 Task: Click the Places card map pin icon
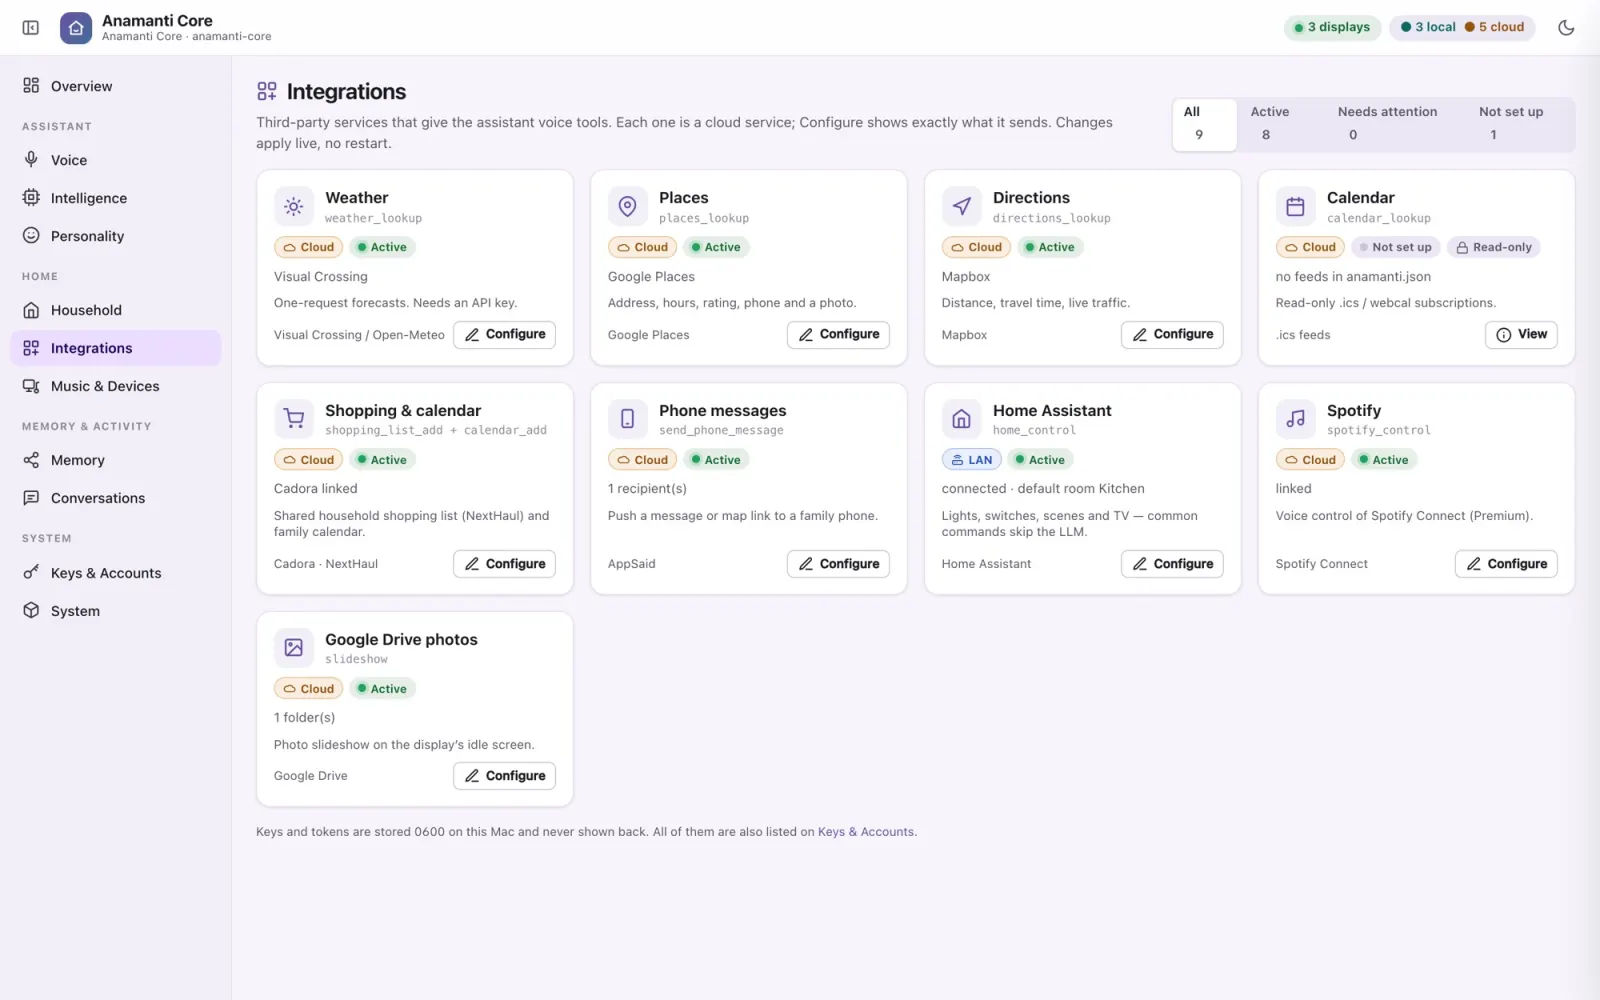(628, 207)
